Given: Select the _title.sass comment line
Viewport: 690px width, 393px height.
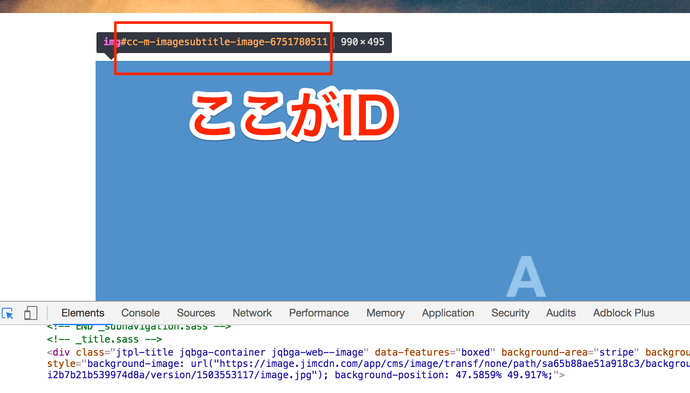Looking at the screenshot, I should [104, 339].
